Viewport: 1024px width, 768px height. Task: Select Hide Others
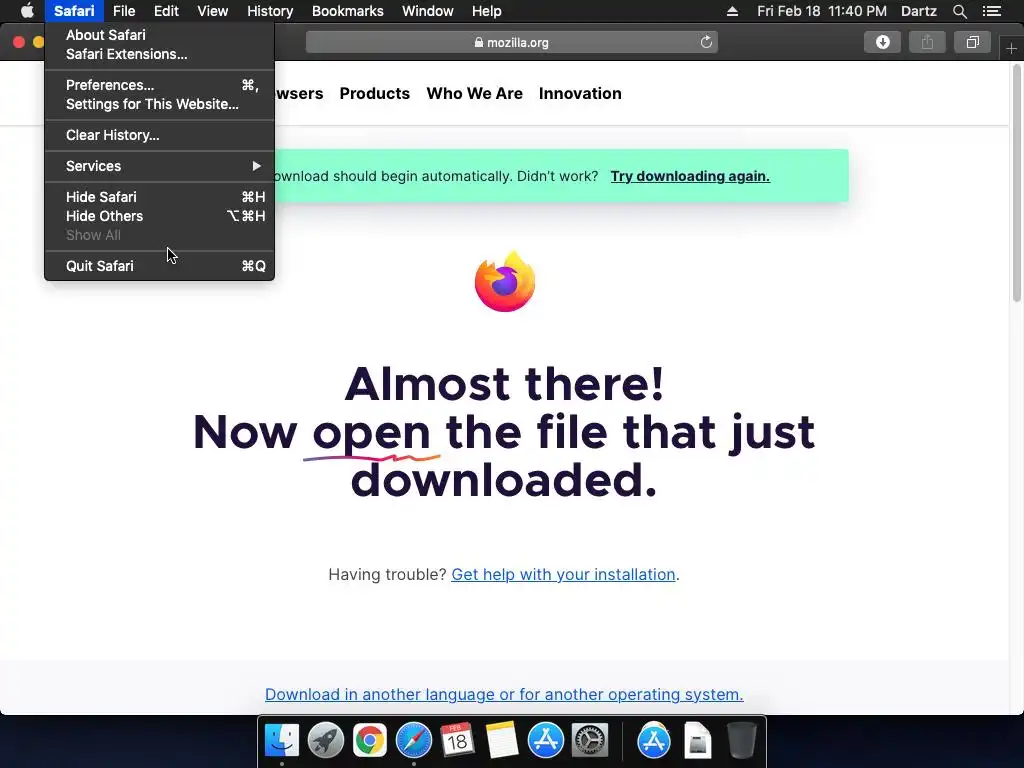pyautogui.click(x=159, y=216)
